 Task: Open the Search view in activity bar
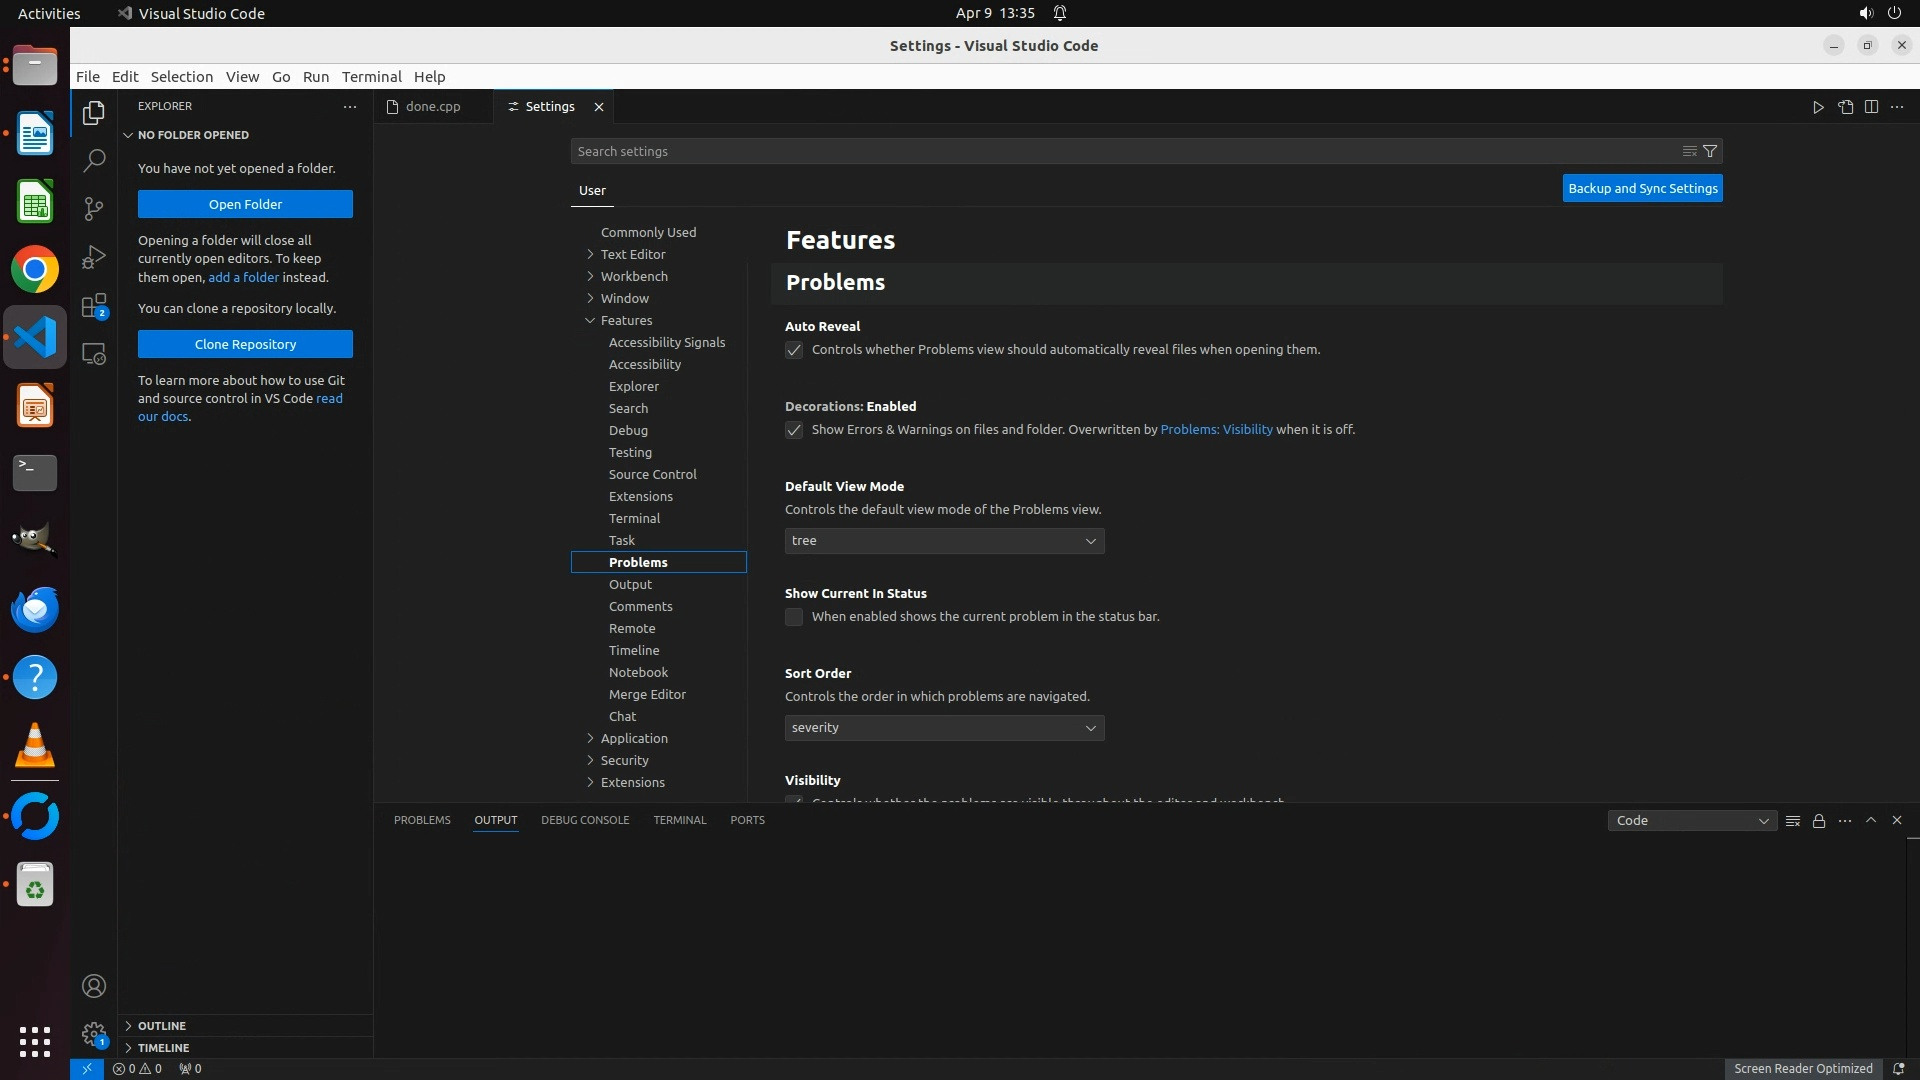pos(93,160)
